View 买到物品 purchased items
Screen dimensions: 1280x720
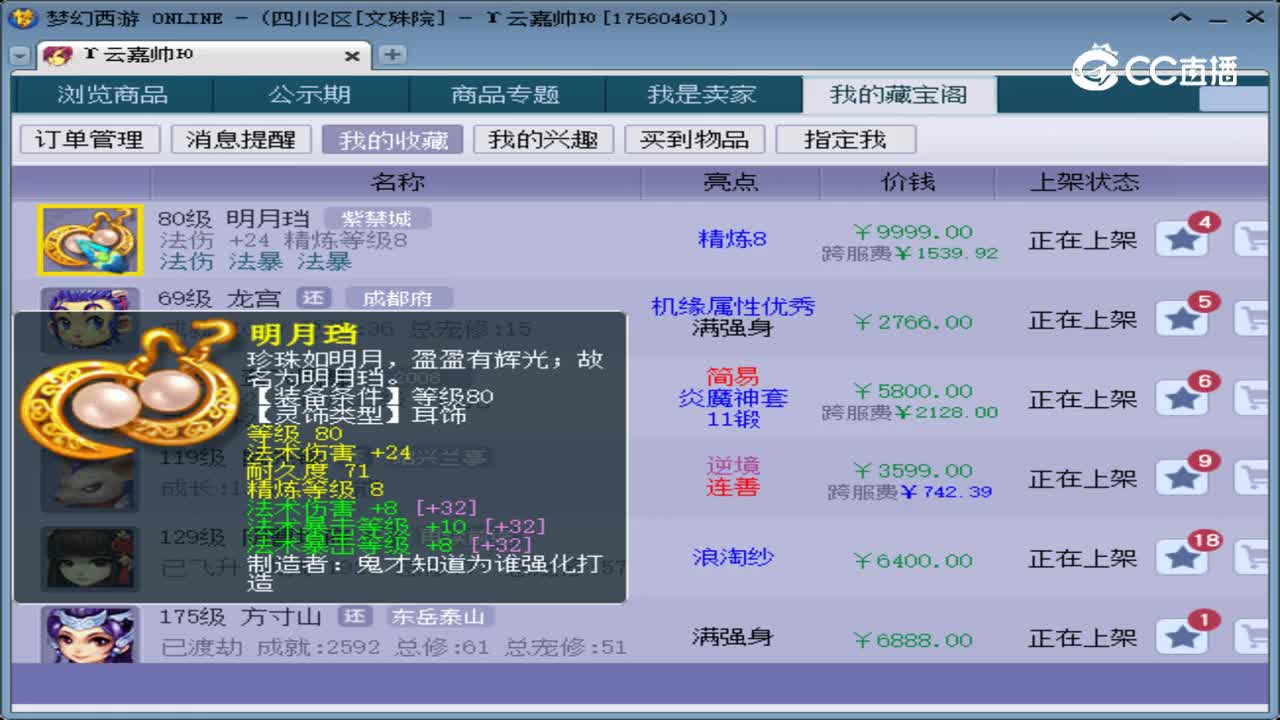[695, 139]
